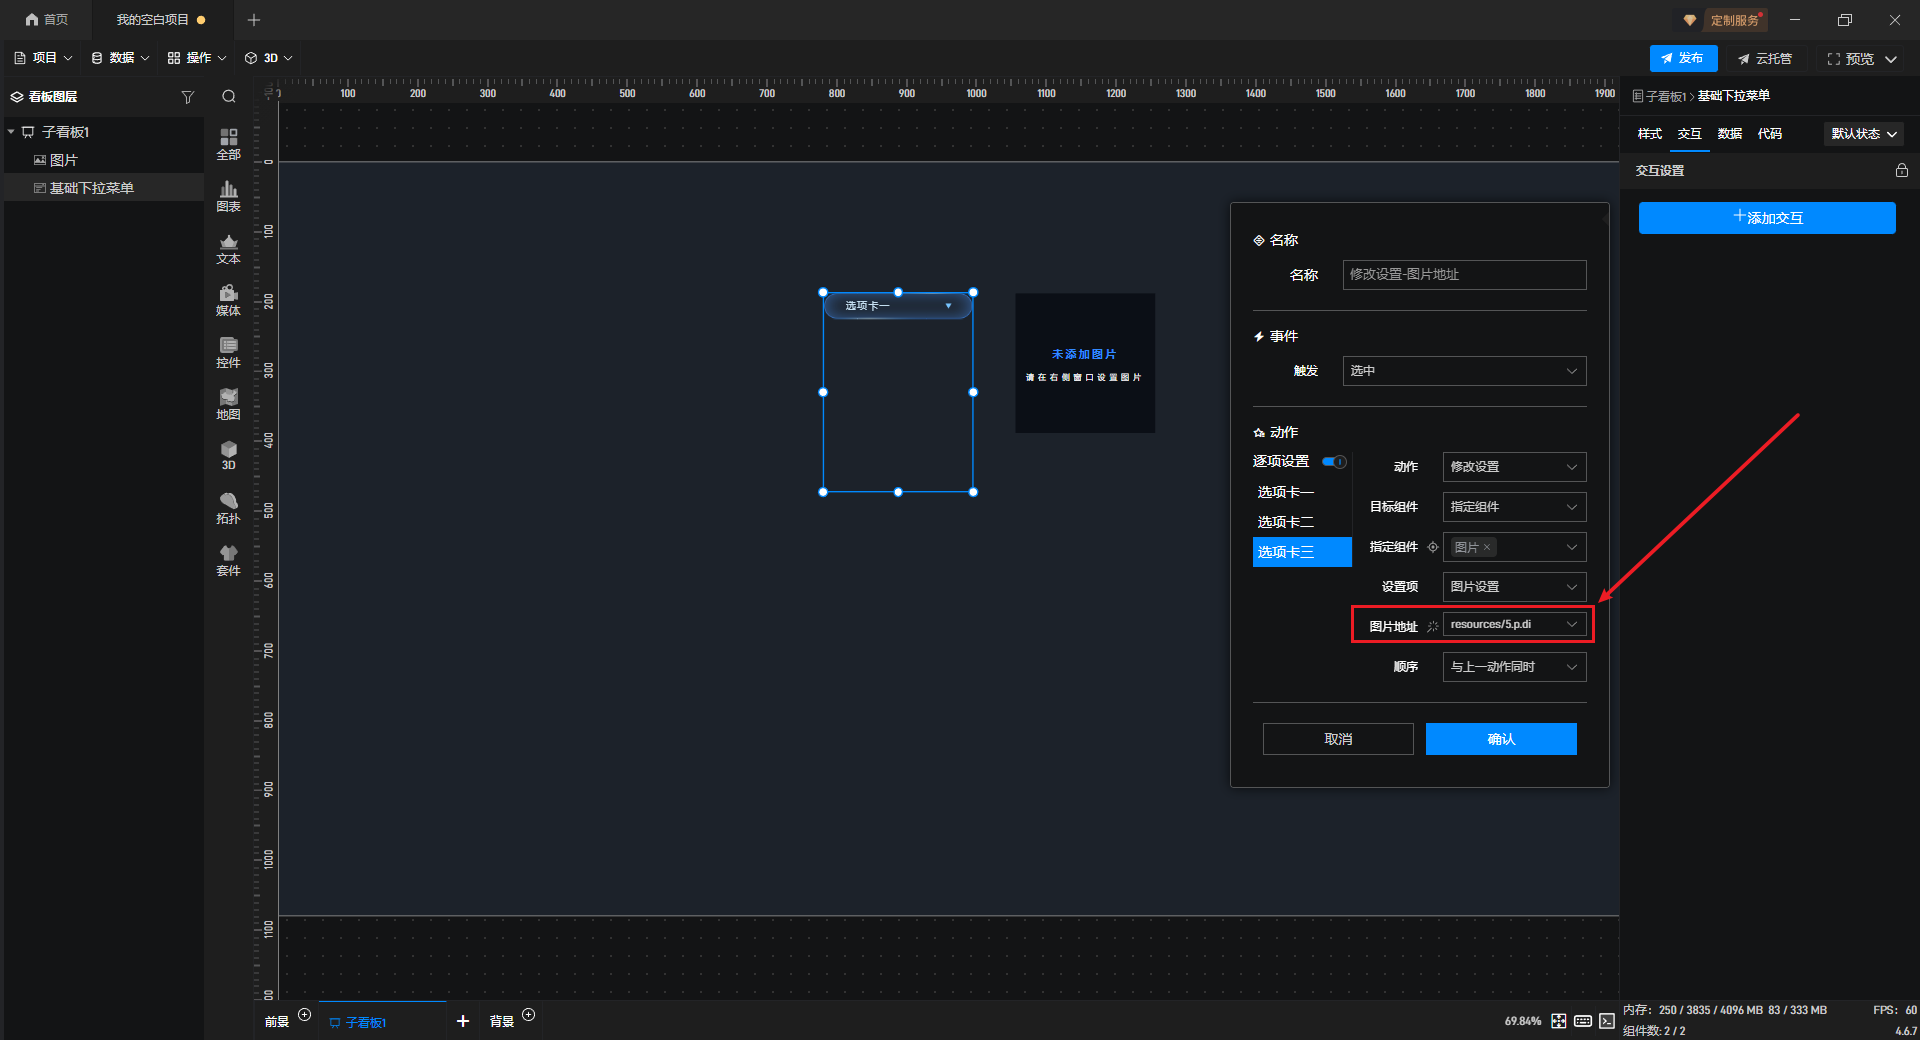
Task: Open the Media (媒体) component category
Action: (228, 300)
